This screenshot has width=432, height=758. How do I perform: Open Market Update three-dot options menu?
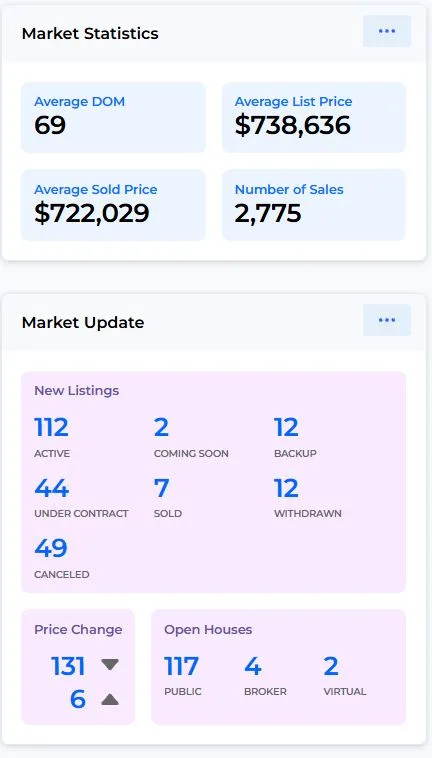coord(387,320)
